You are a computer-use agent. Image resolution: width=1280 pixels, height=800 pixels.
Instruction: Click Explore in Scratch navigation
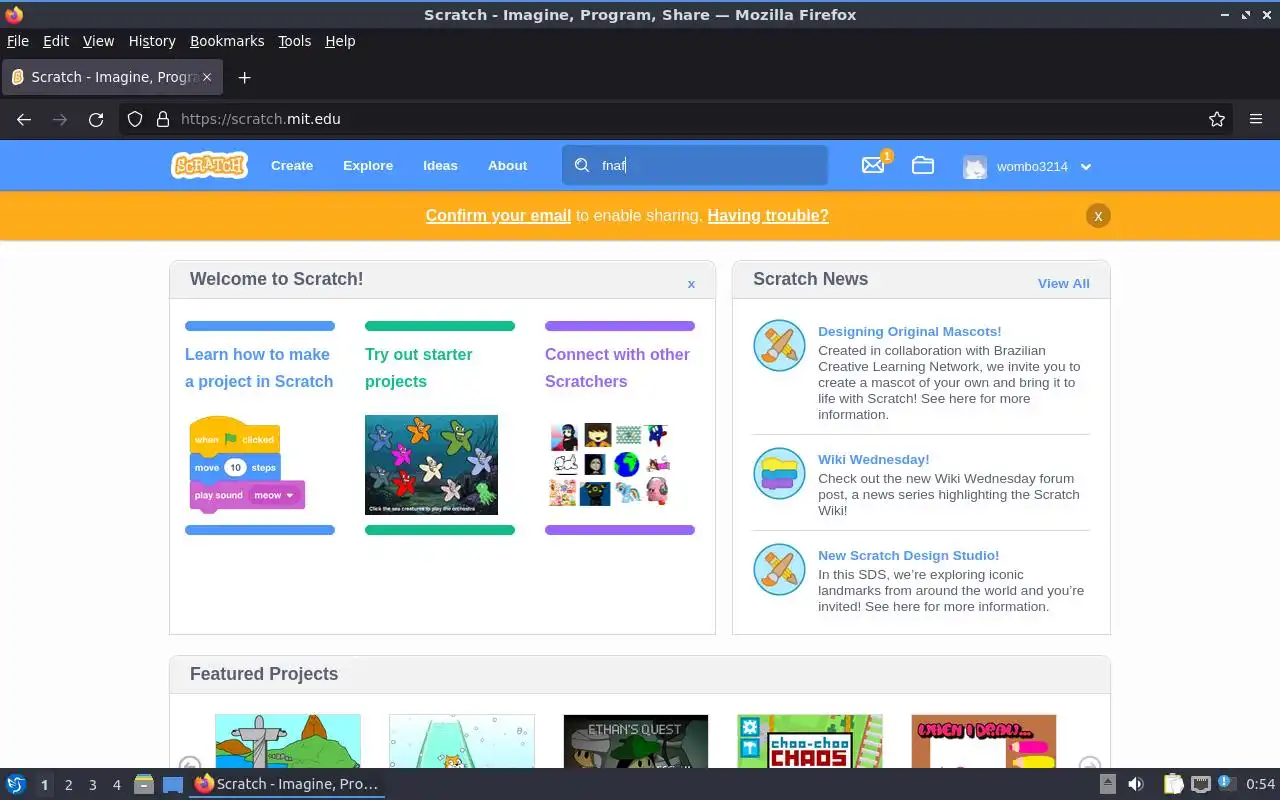(368, 166)
